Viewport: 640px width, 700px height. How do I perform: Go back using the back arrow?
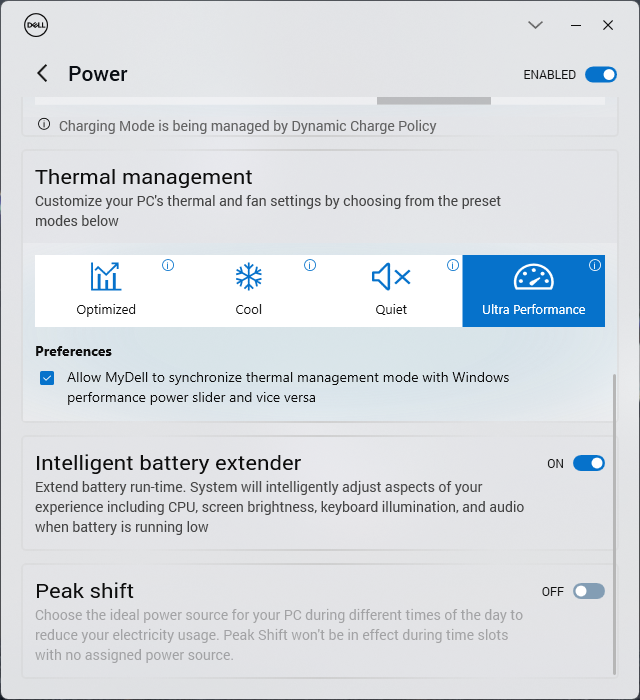(x=42, y=73)
